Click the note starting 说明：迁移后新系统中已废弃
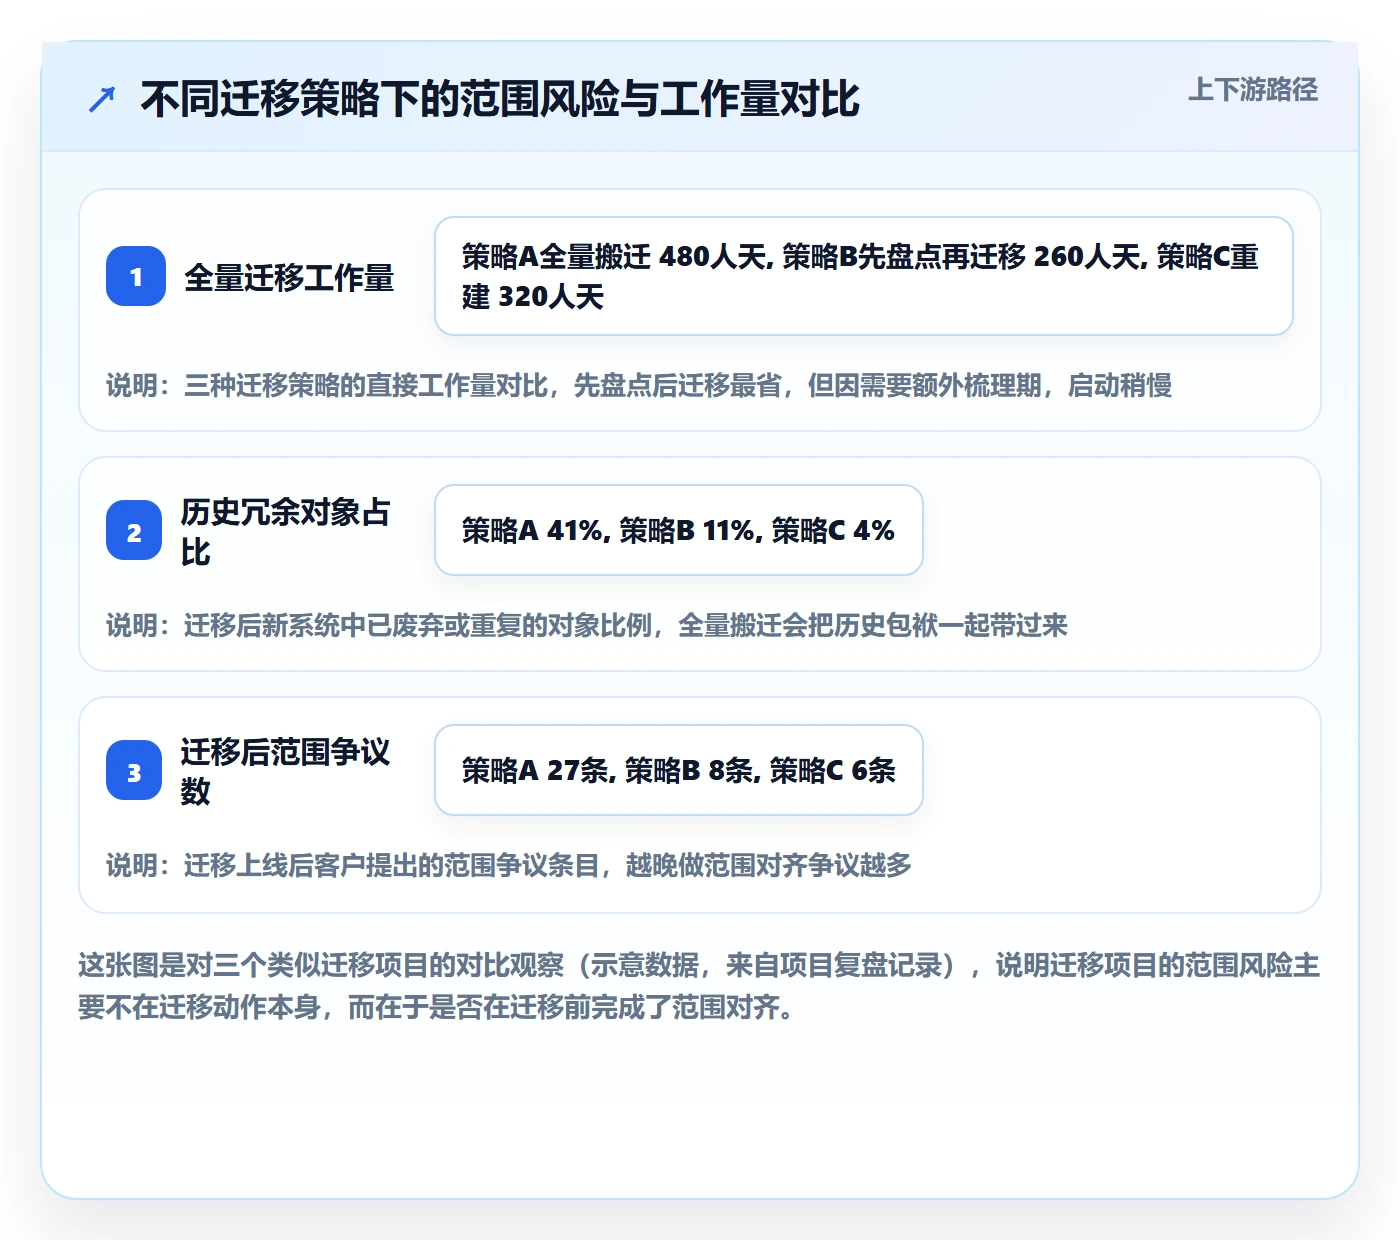The height and width of the screenshot is (1240, 1400). (x=587, y=625)
